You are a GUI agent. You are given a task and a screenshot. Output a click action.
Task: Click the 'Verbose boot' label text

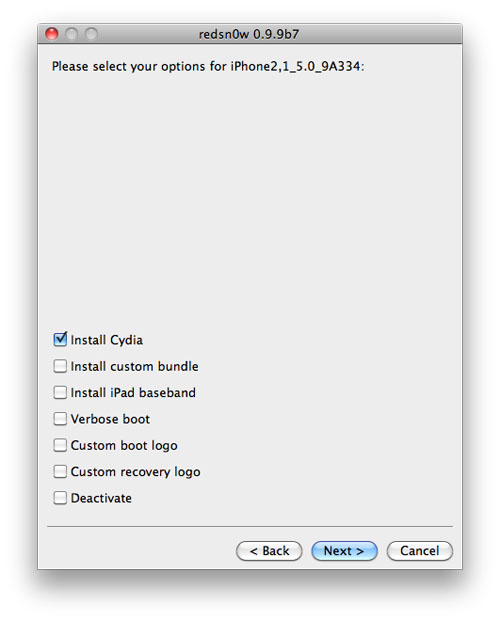coord(110,419)
